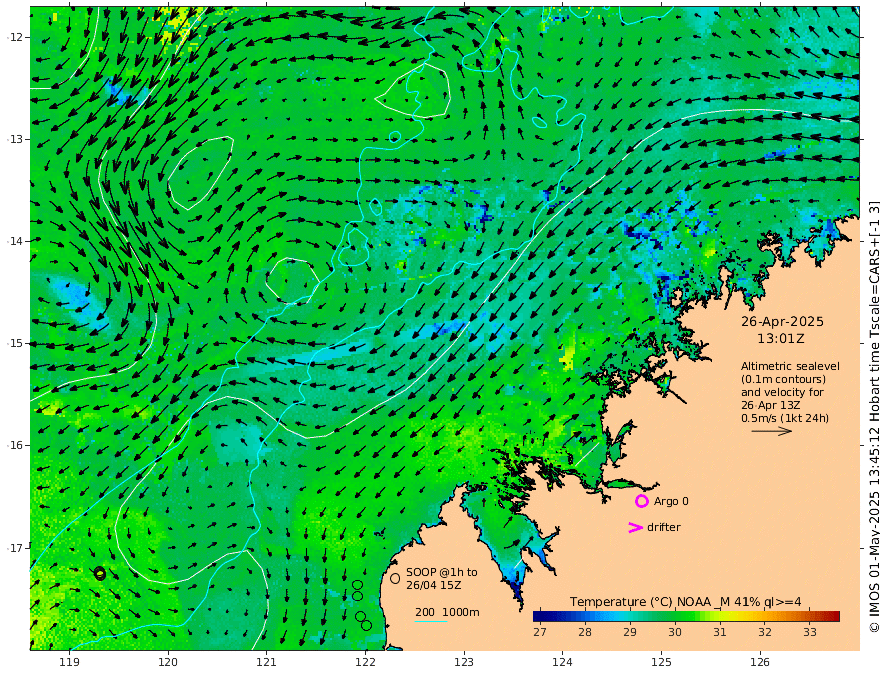Click the 30 value on temperature scale
This screenshot has width=880, height=680.
click(675, 632)
